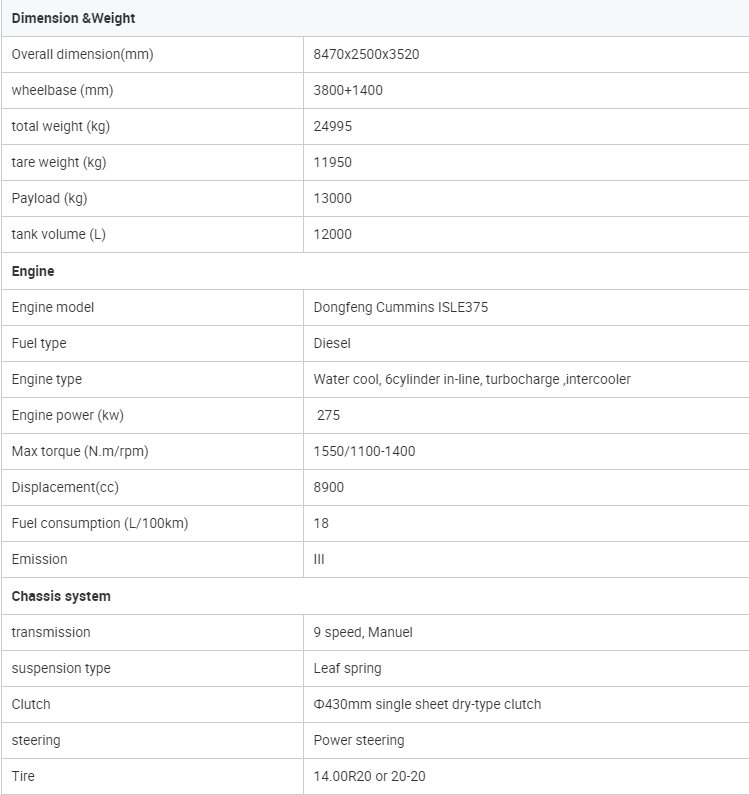Select the overall dimension value 8470x2500x3520
749x795 pixels.
[366, 54]
